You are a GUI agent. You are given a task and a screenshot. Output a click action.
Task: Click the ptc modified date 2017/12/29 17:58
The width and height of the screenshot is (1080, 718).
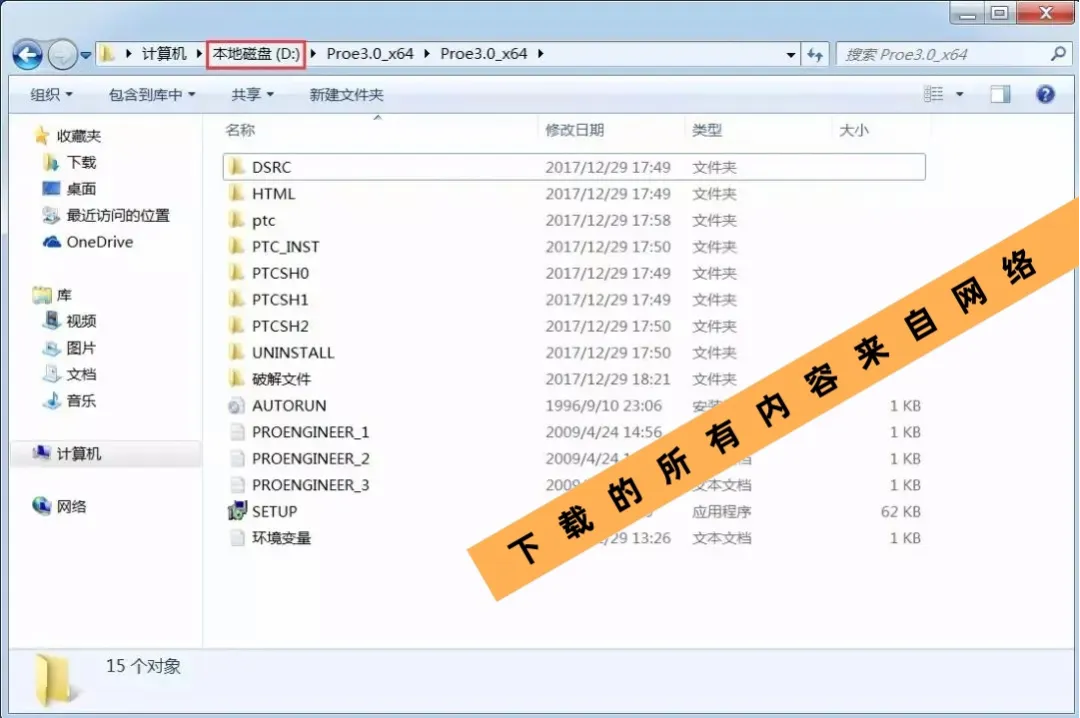click(608, 220)
